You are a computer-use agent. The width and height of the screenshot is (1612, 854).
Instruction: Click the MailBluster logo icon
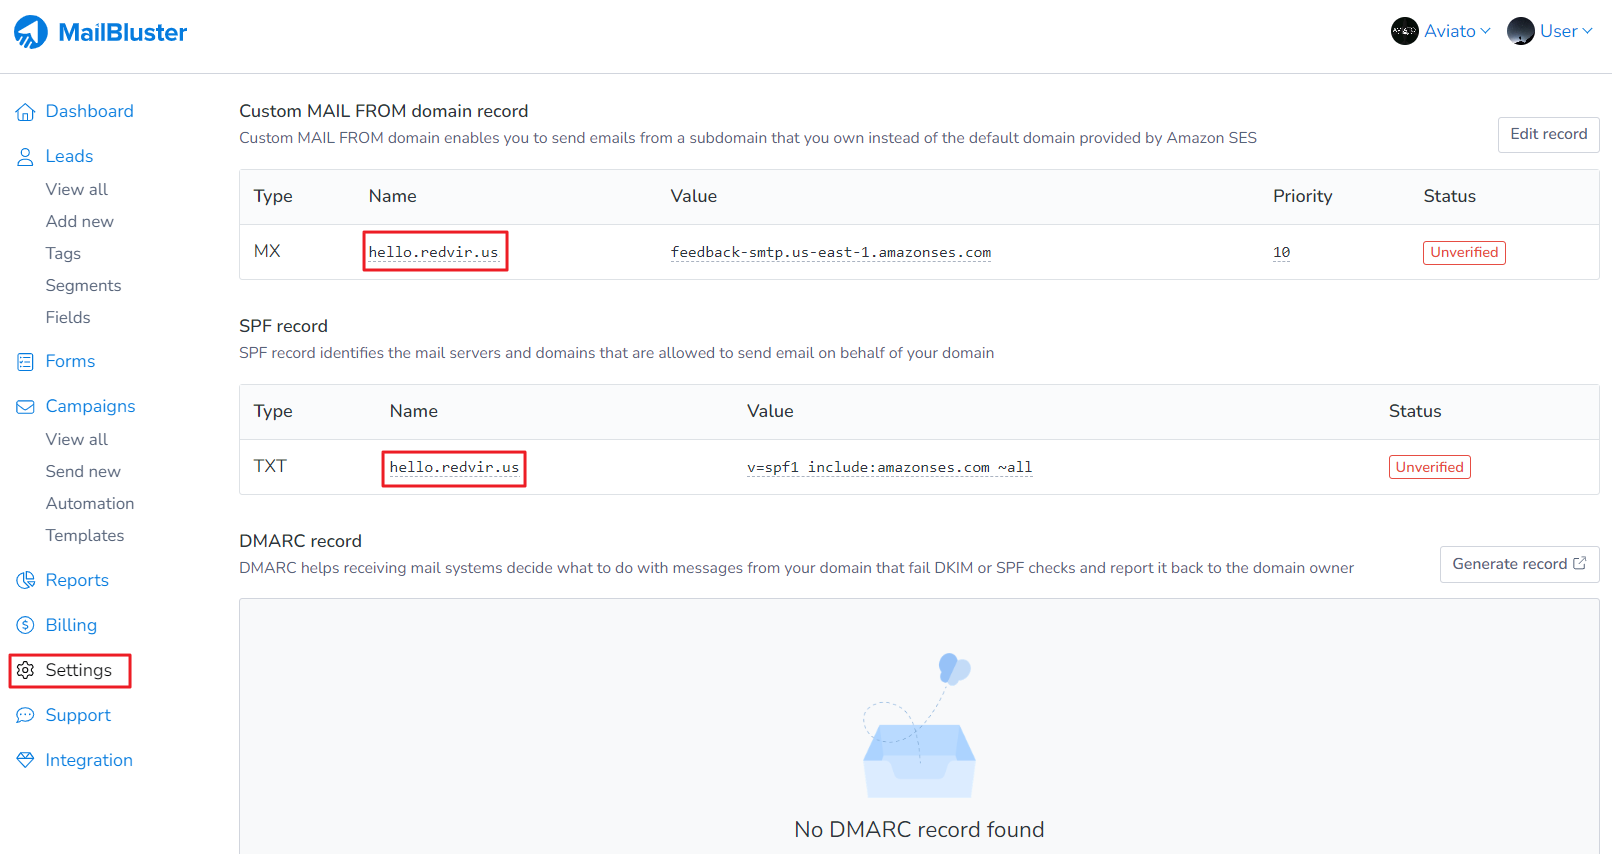point(31,32)
